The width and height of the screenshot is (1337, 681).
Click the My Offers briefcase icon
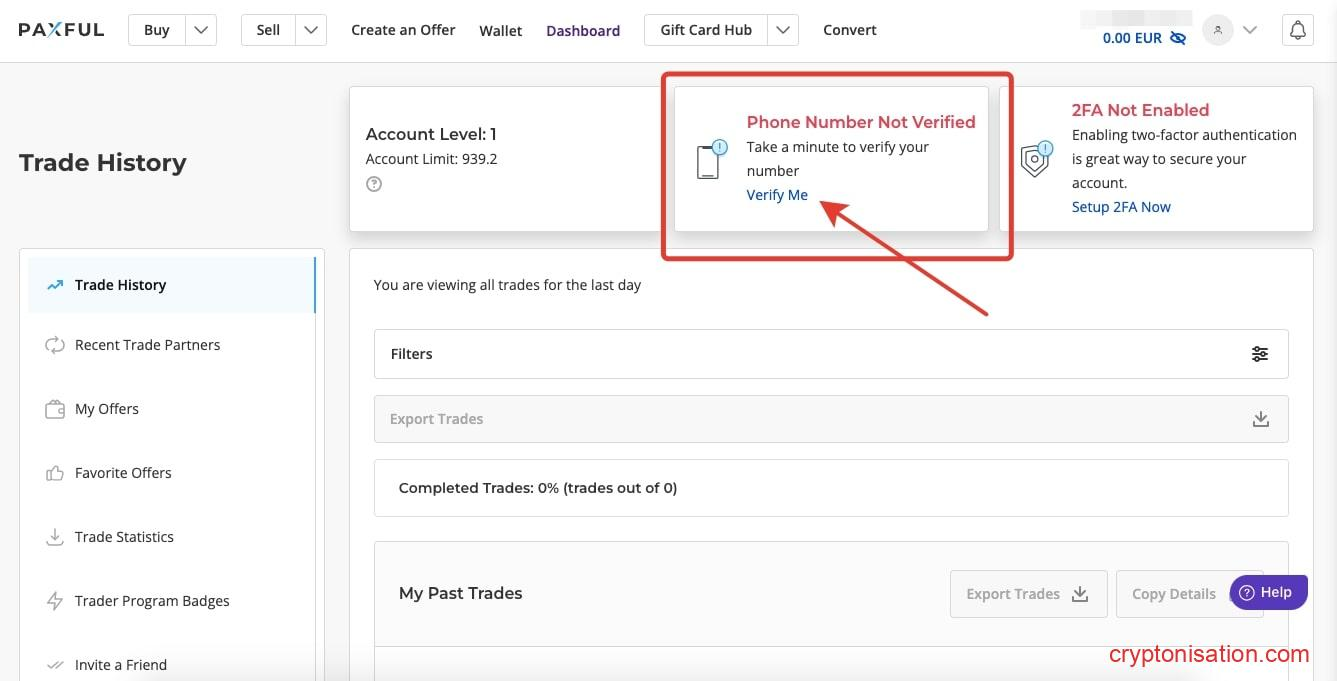(x=55, y=409)
